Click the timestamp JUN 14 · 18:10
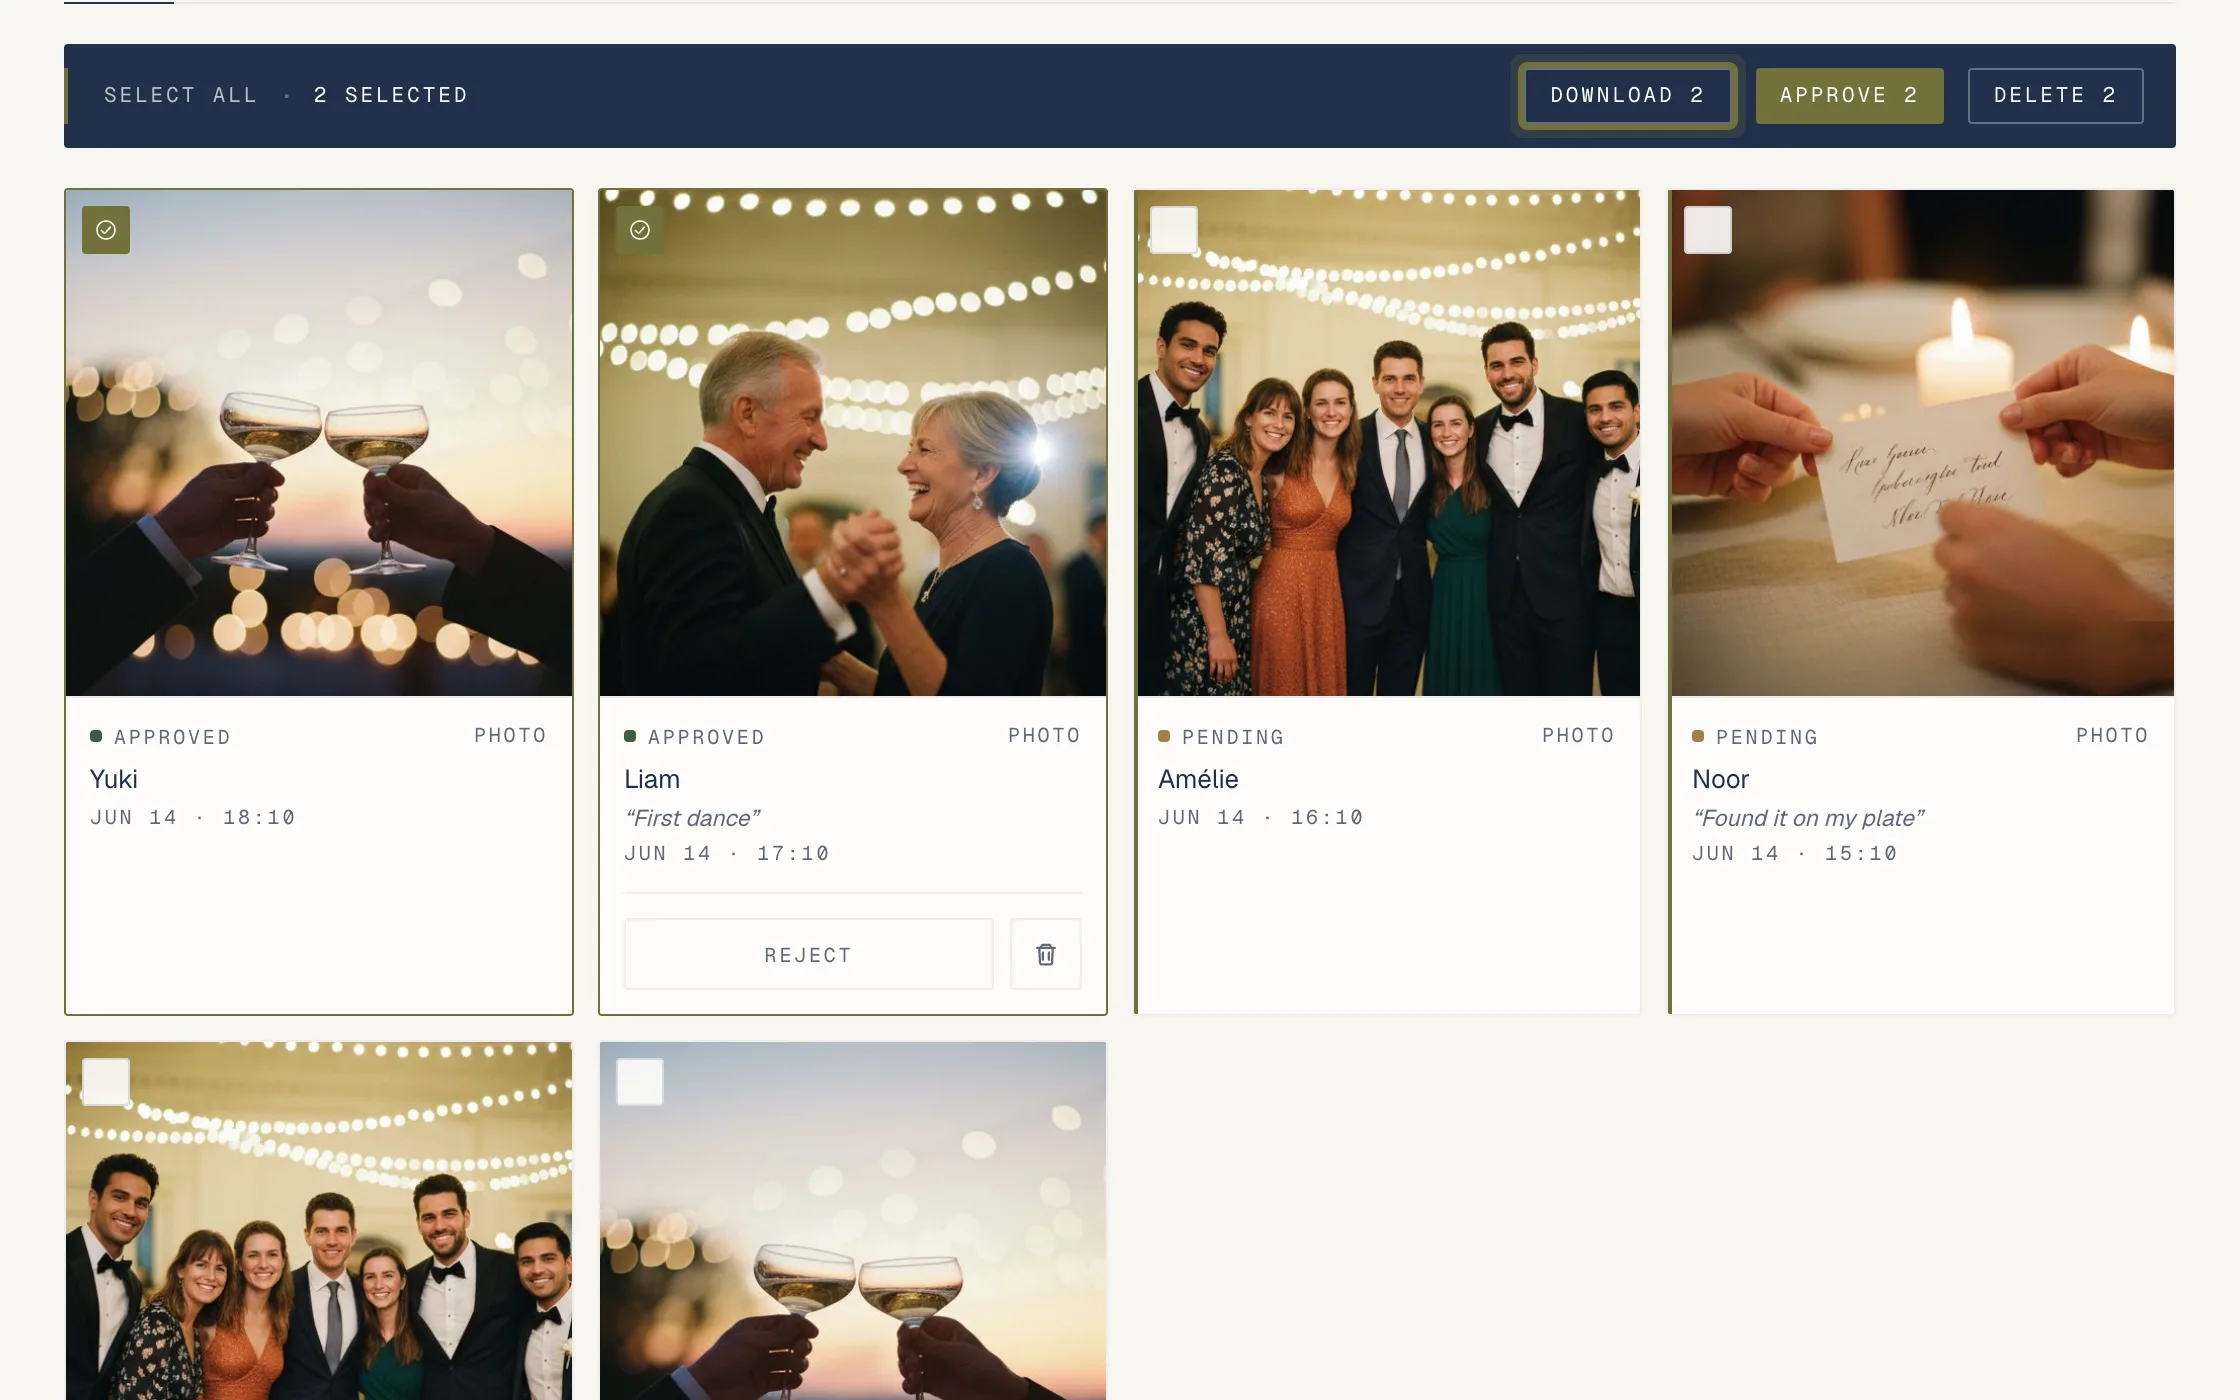The height and width of the screenshot is (1400, 2240). [193, 817]
